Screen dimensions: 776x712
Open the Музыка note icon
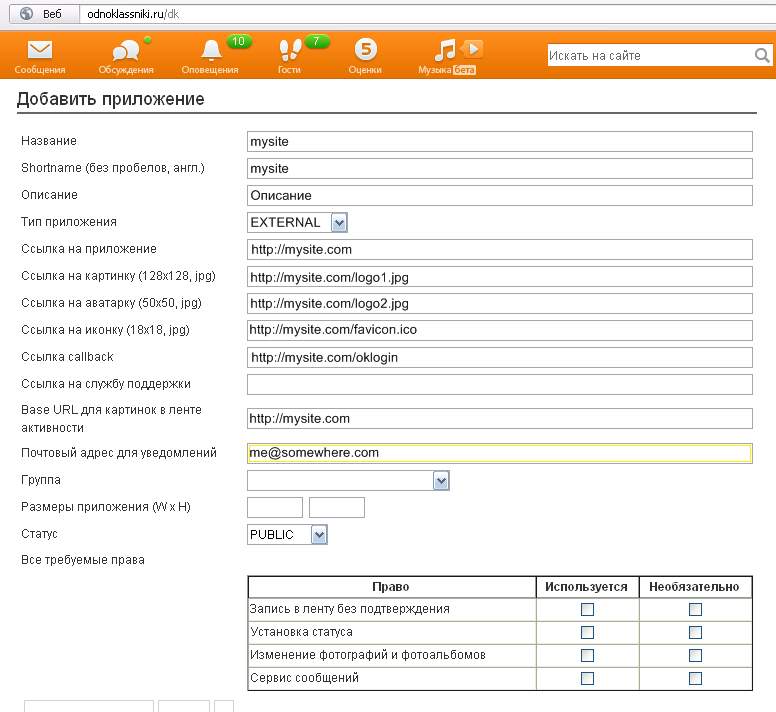(x=445, y=50)
